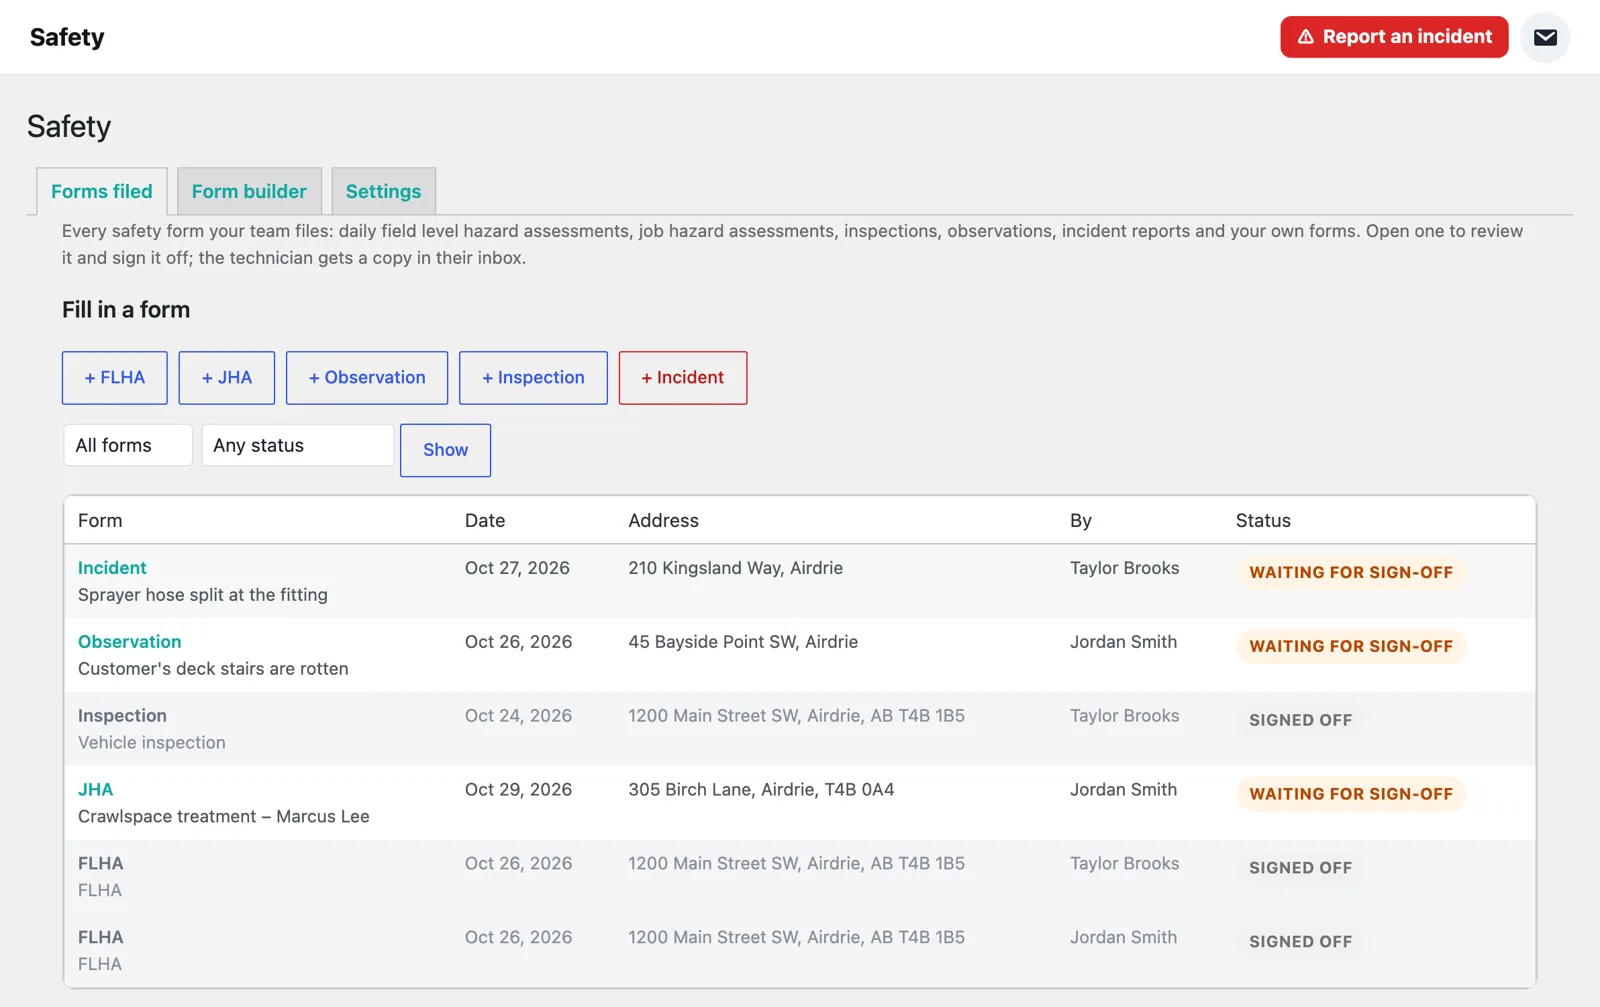
Task: Click the FLHA row by Jordan Smith
Action: [800, 951]
